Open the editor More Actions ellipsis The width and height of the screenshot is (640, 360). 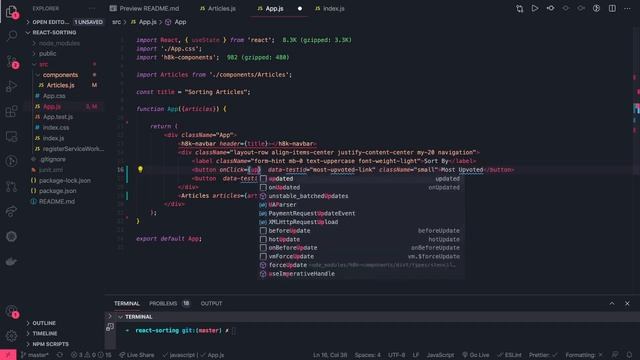coord(627,8)
